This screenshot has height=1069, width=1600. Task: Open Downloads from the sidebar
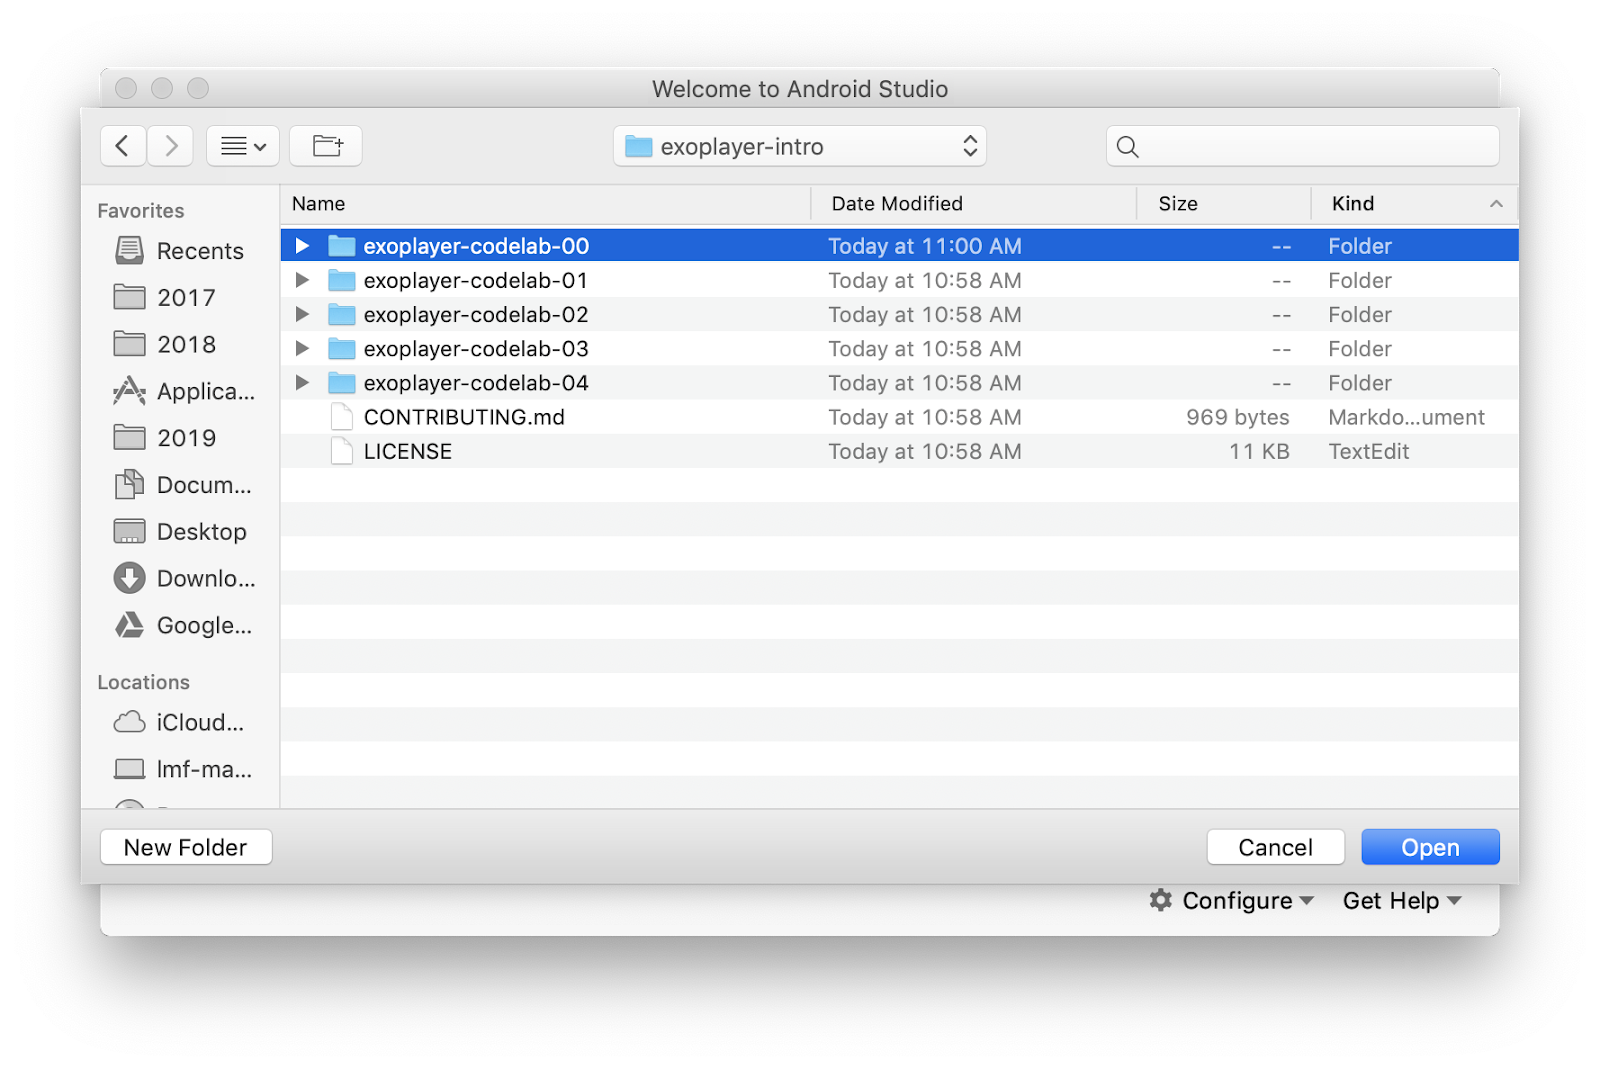click(x=205, y=579)
